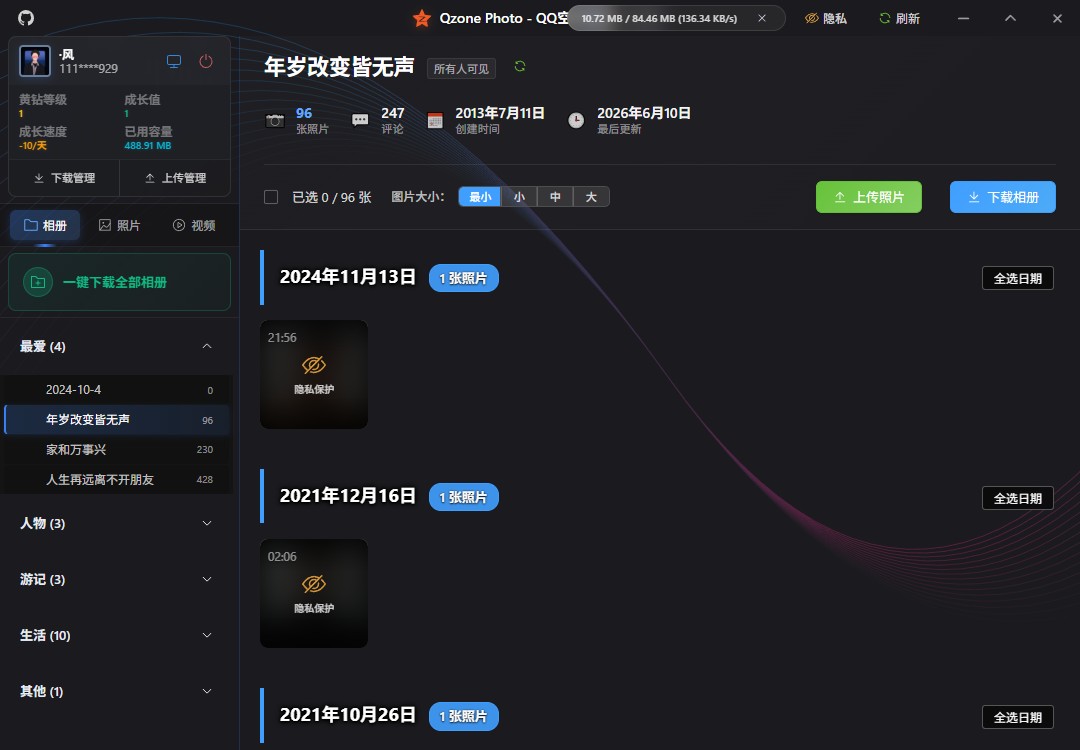This screenshot has width=1080, height=750.
Task: Click the green refresh icon beside album title
Action: (520, 66)
